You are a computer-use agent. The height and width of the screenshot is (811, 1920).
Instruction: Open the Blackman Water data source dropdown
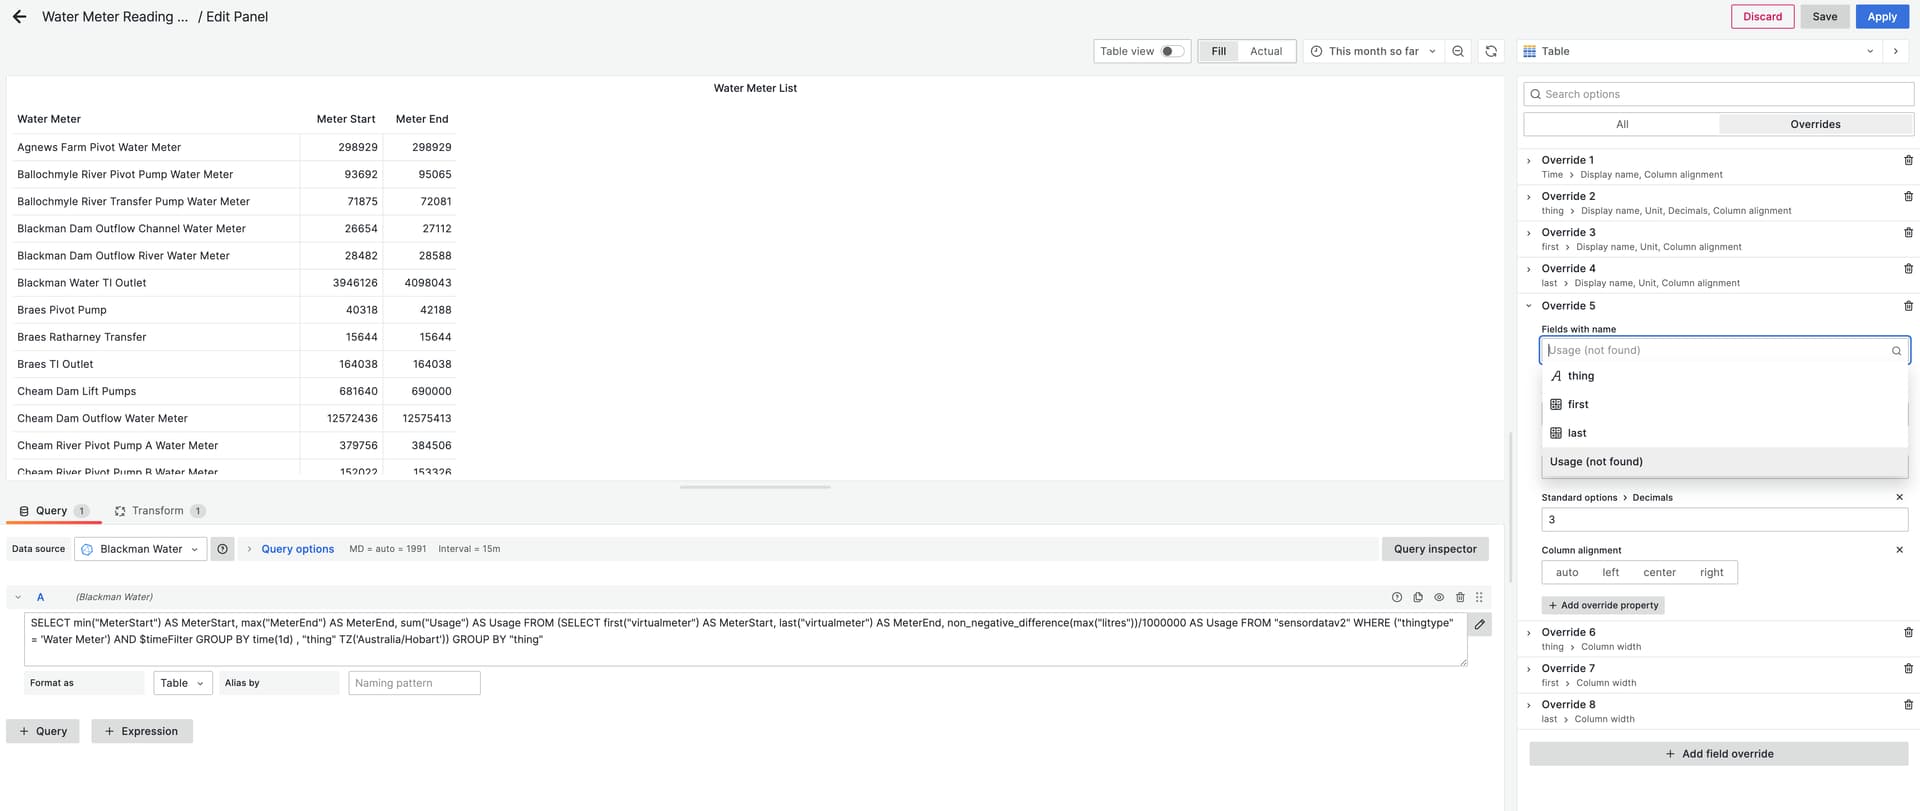(x=141, y=549)
